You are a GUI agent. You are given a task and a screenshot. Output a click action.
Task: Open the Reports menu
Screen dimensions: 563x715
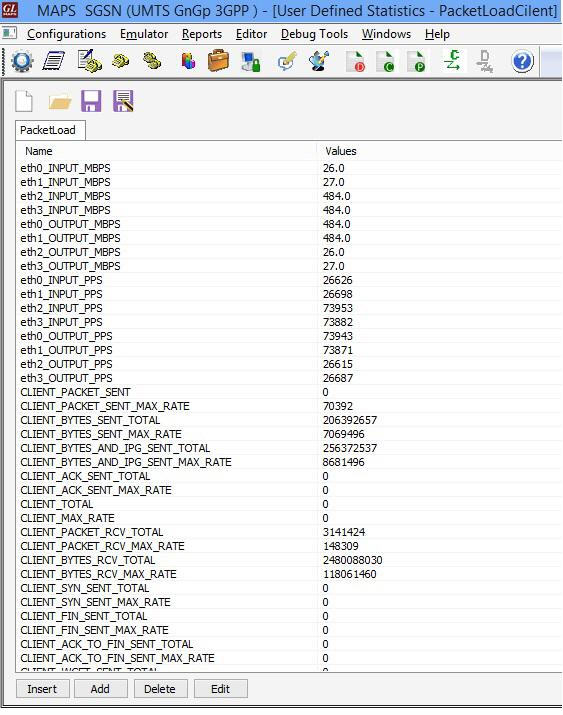coord(202,34)
